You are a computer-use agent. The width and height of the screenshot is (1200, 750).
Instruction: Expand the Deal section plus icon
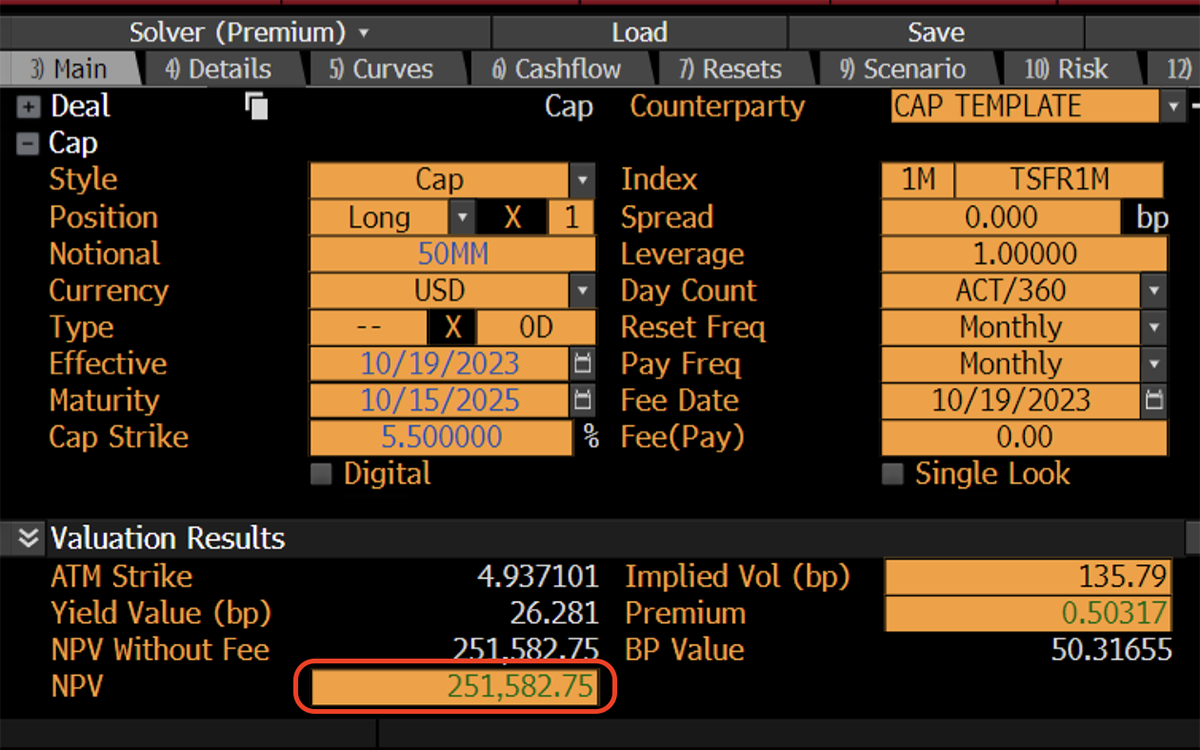(28, 107)
